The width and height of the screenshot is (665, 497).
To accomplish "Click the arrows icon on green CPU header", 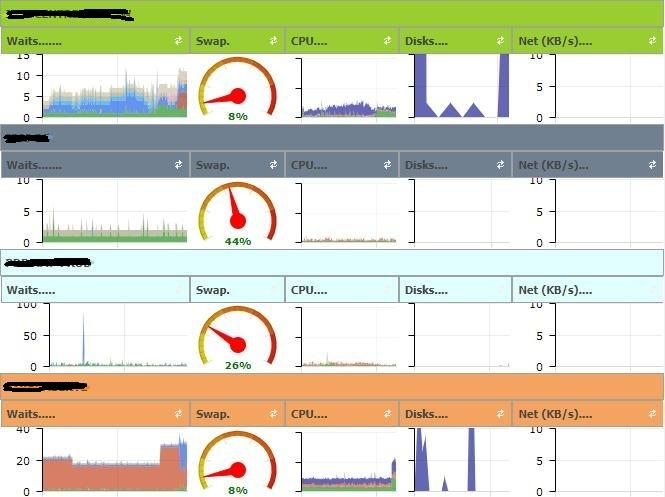I will click(x=387, y=41).
